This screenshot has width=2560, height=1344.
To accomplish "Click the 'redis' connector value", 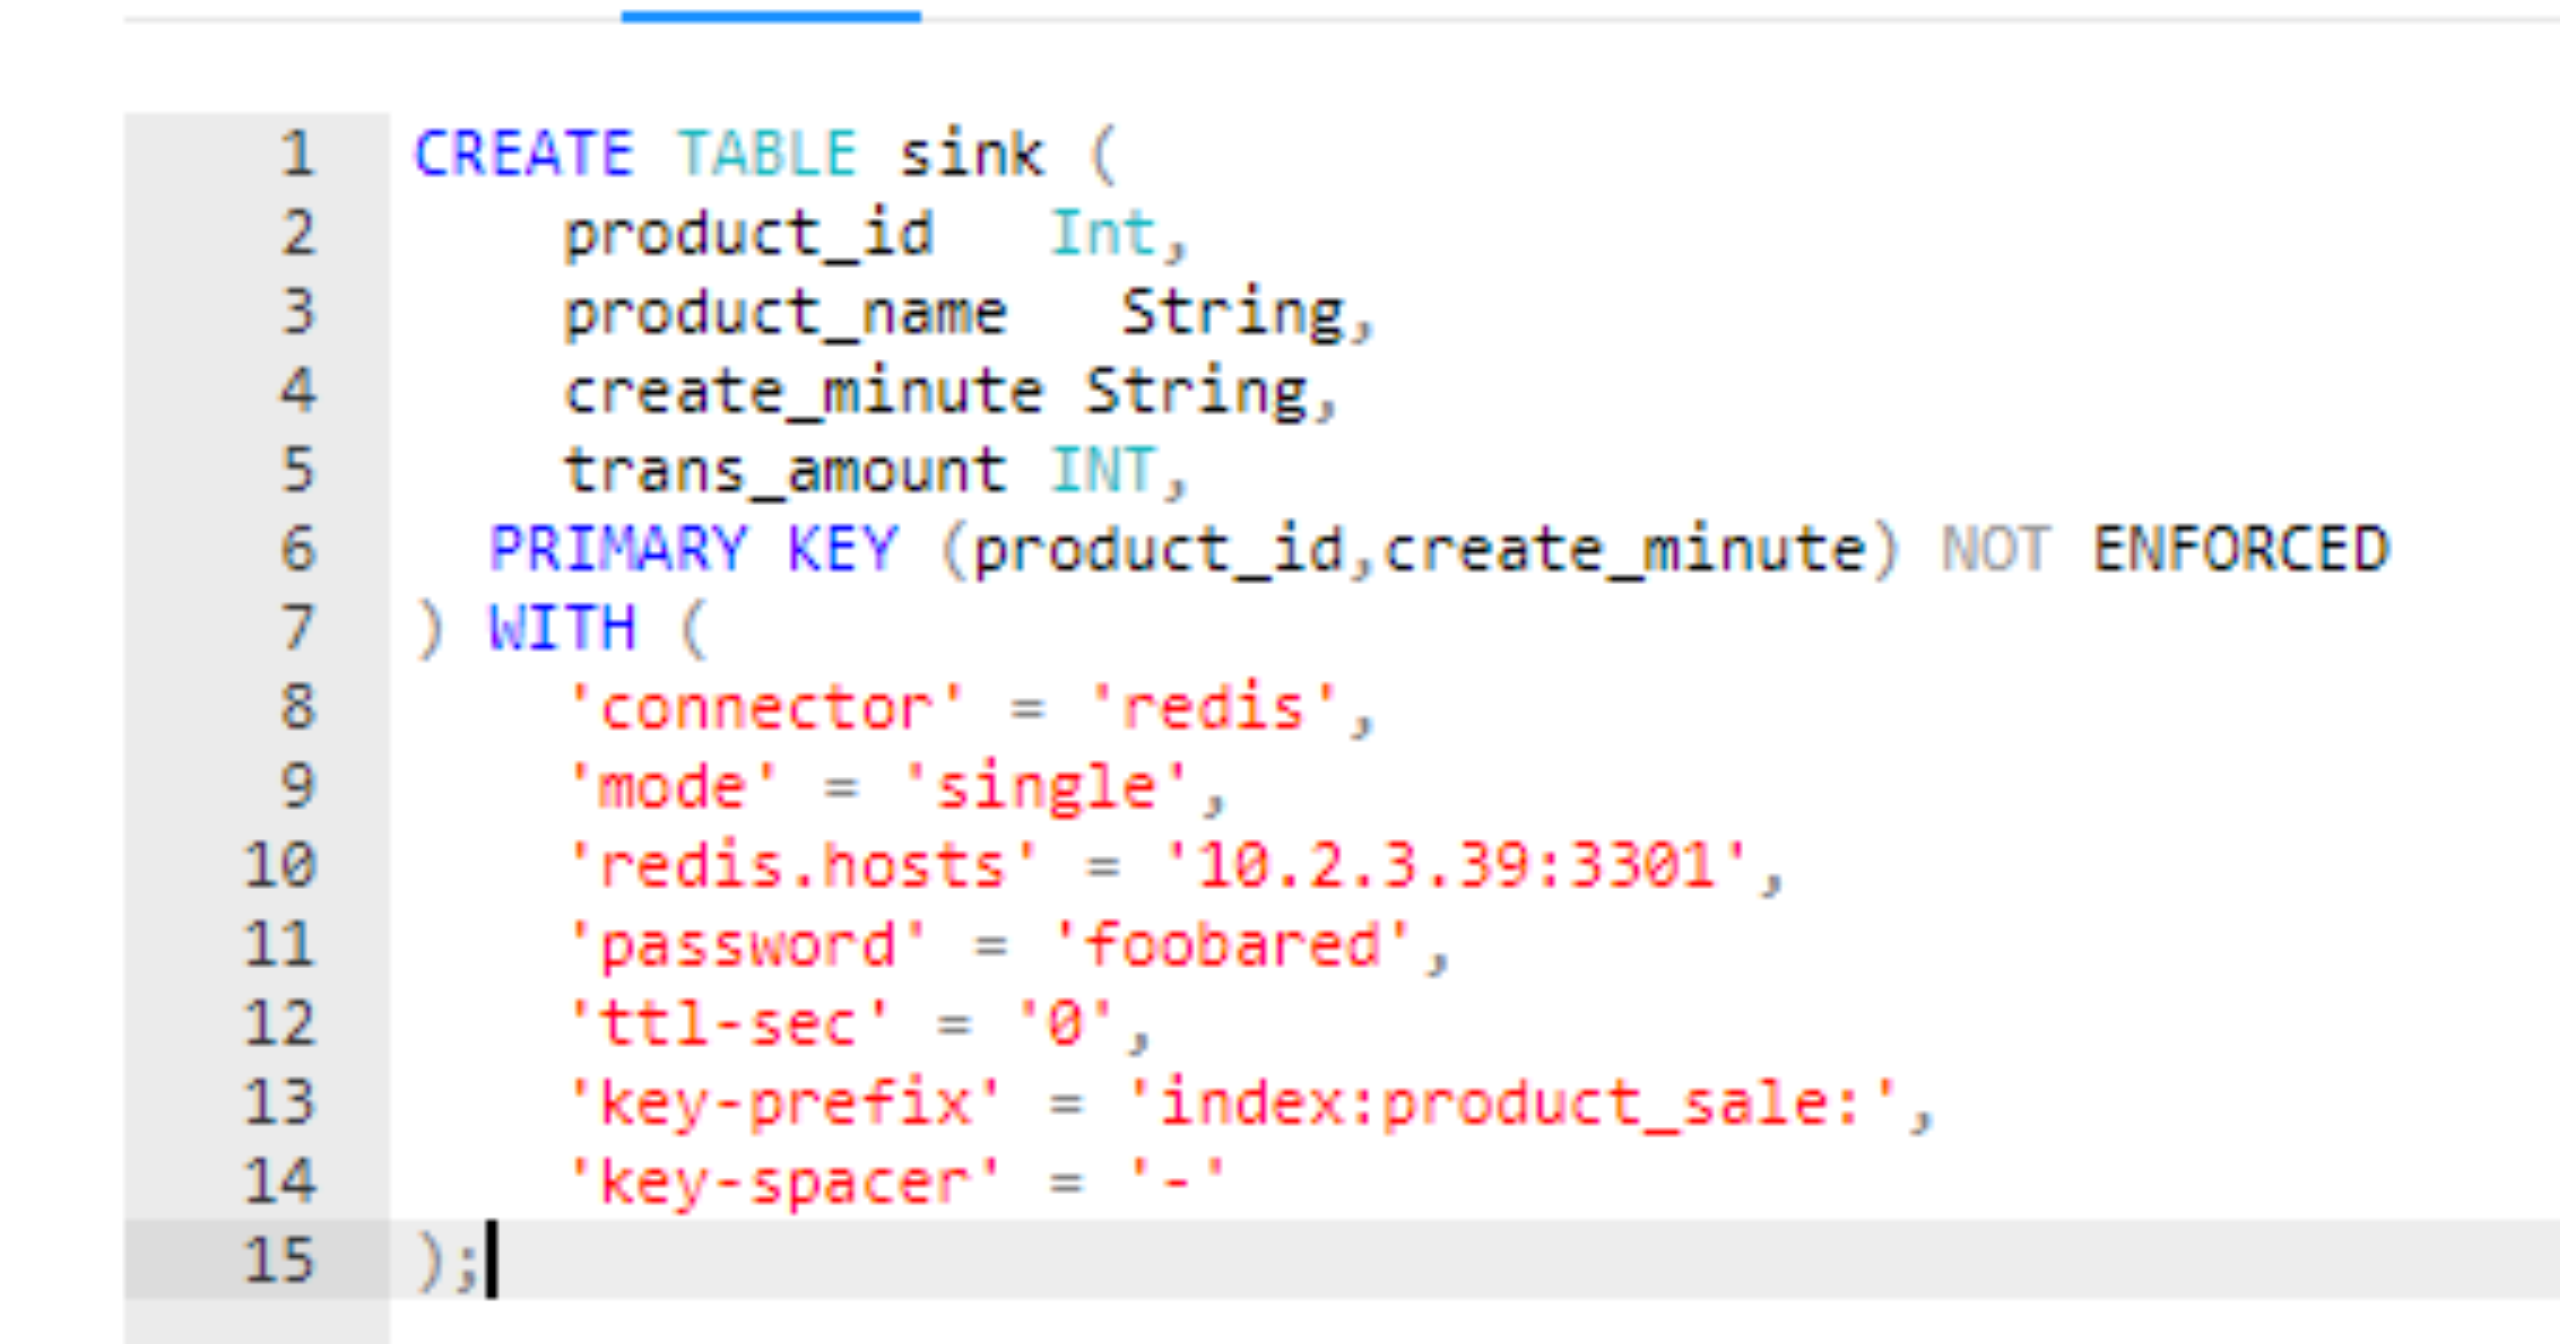I will pyautogui.click(x=1214, y=707).
